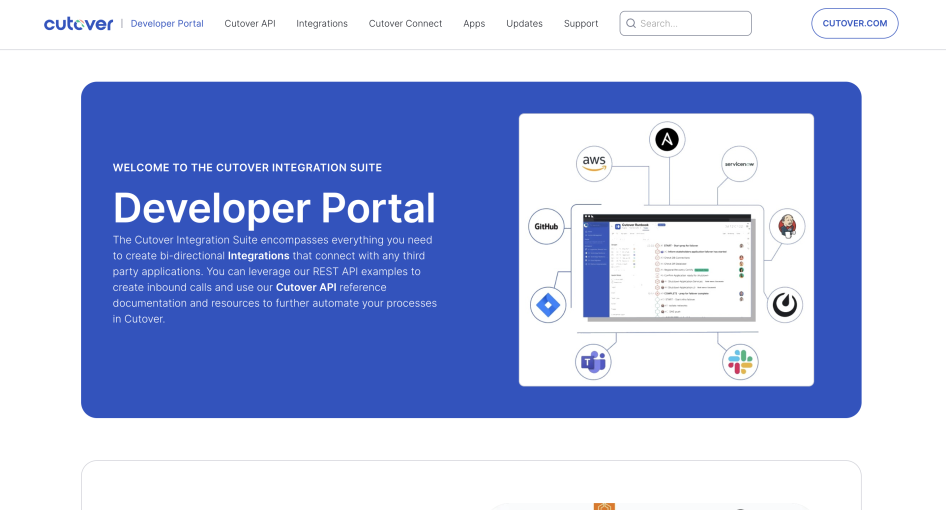Focus the Search input field
The height and width of the screenshot is (510, 946).
click(685, 24)
